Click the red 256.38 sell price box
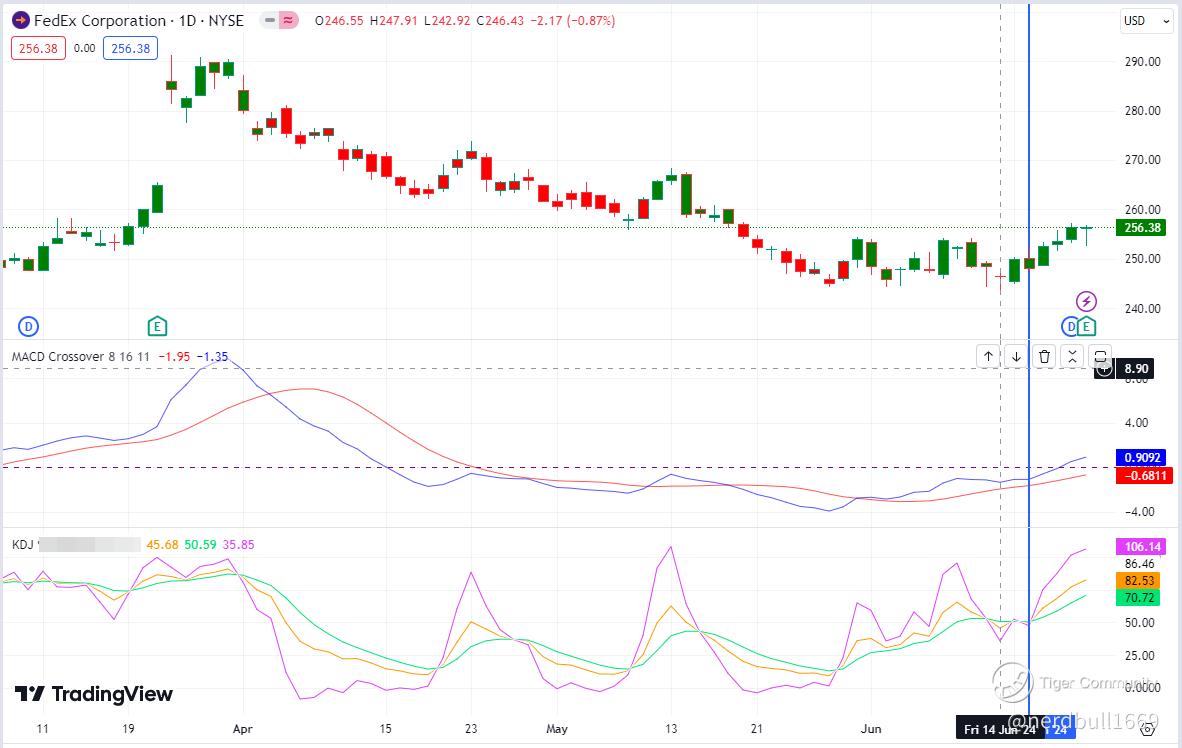The height and width of the screenshot is (748, 1182). (x=38, y=48)
